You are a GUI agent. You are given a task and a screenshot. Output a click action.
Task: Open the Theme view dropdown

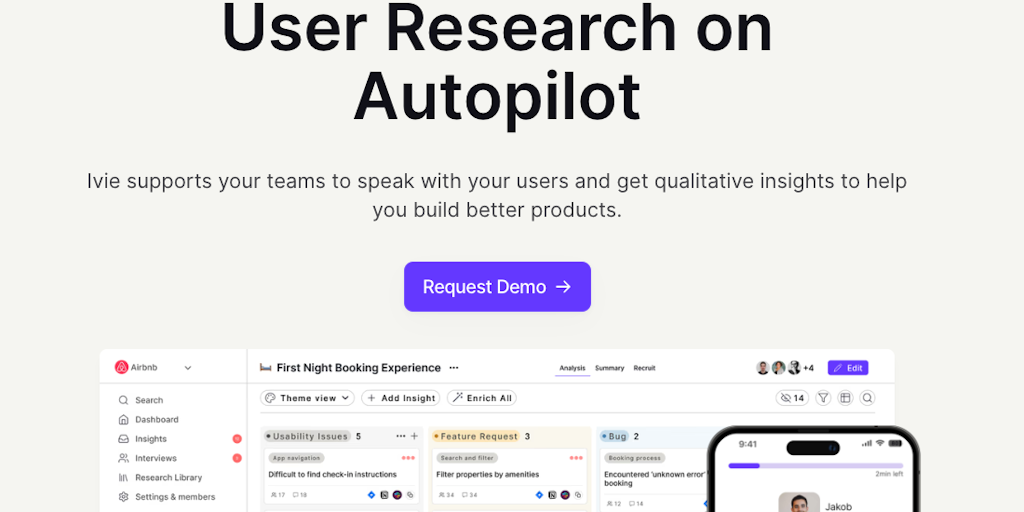coord(307,398)
